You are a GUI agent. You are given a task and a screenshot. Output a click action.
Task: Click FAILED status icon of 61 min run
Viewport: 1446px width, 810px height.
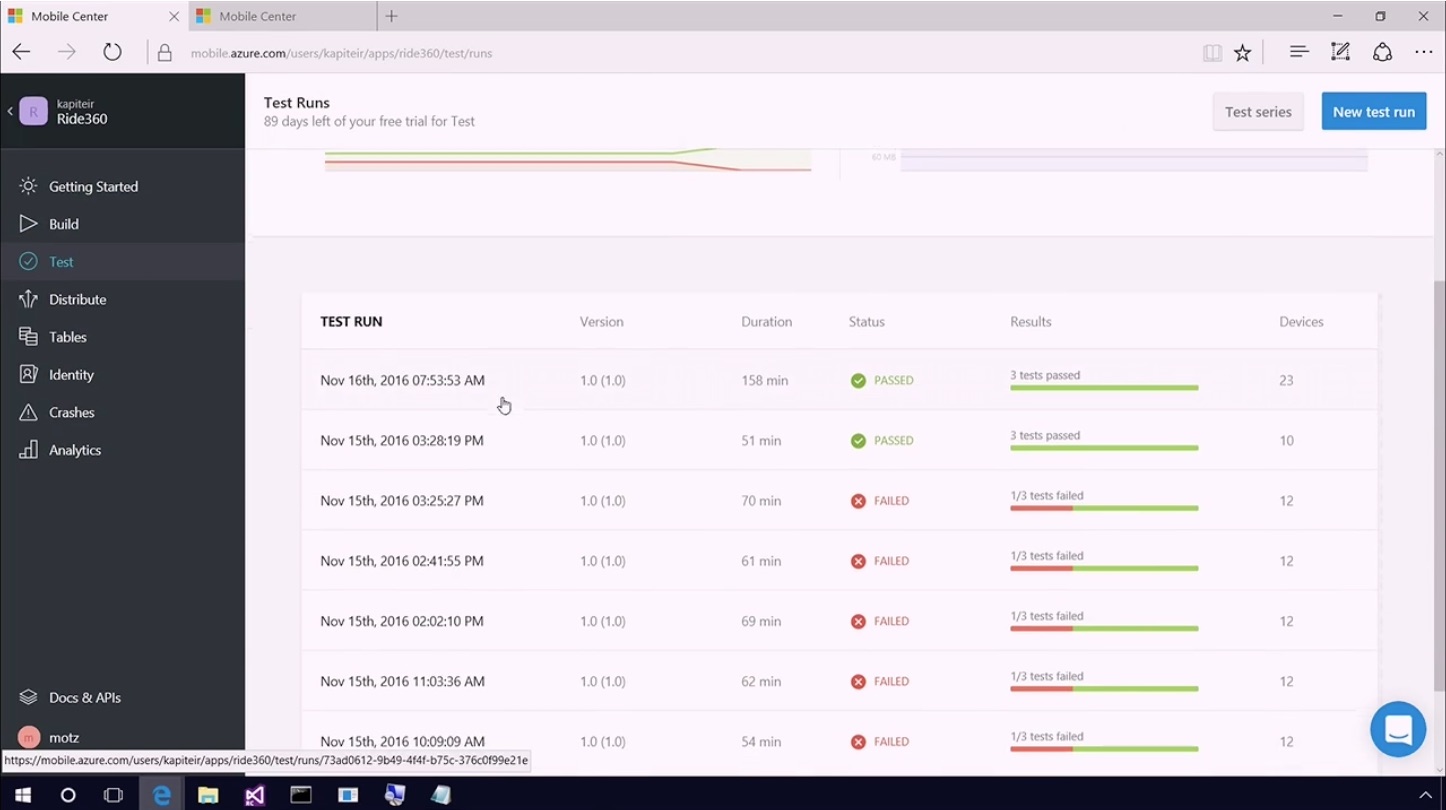click(x=858, y=561)
